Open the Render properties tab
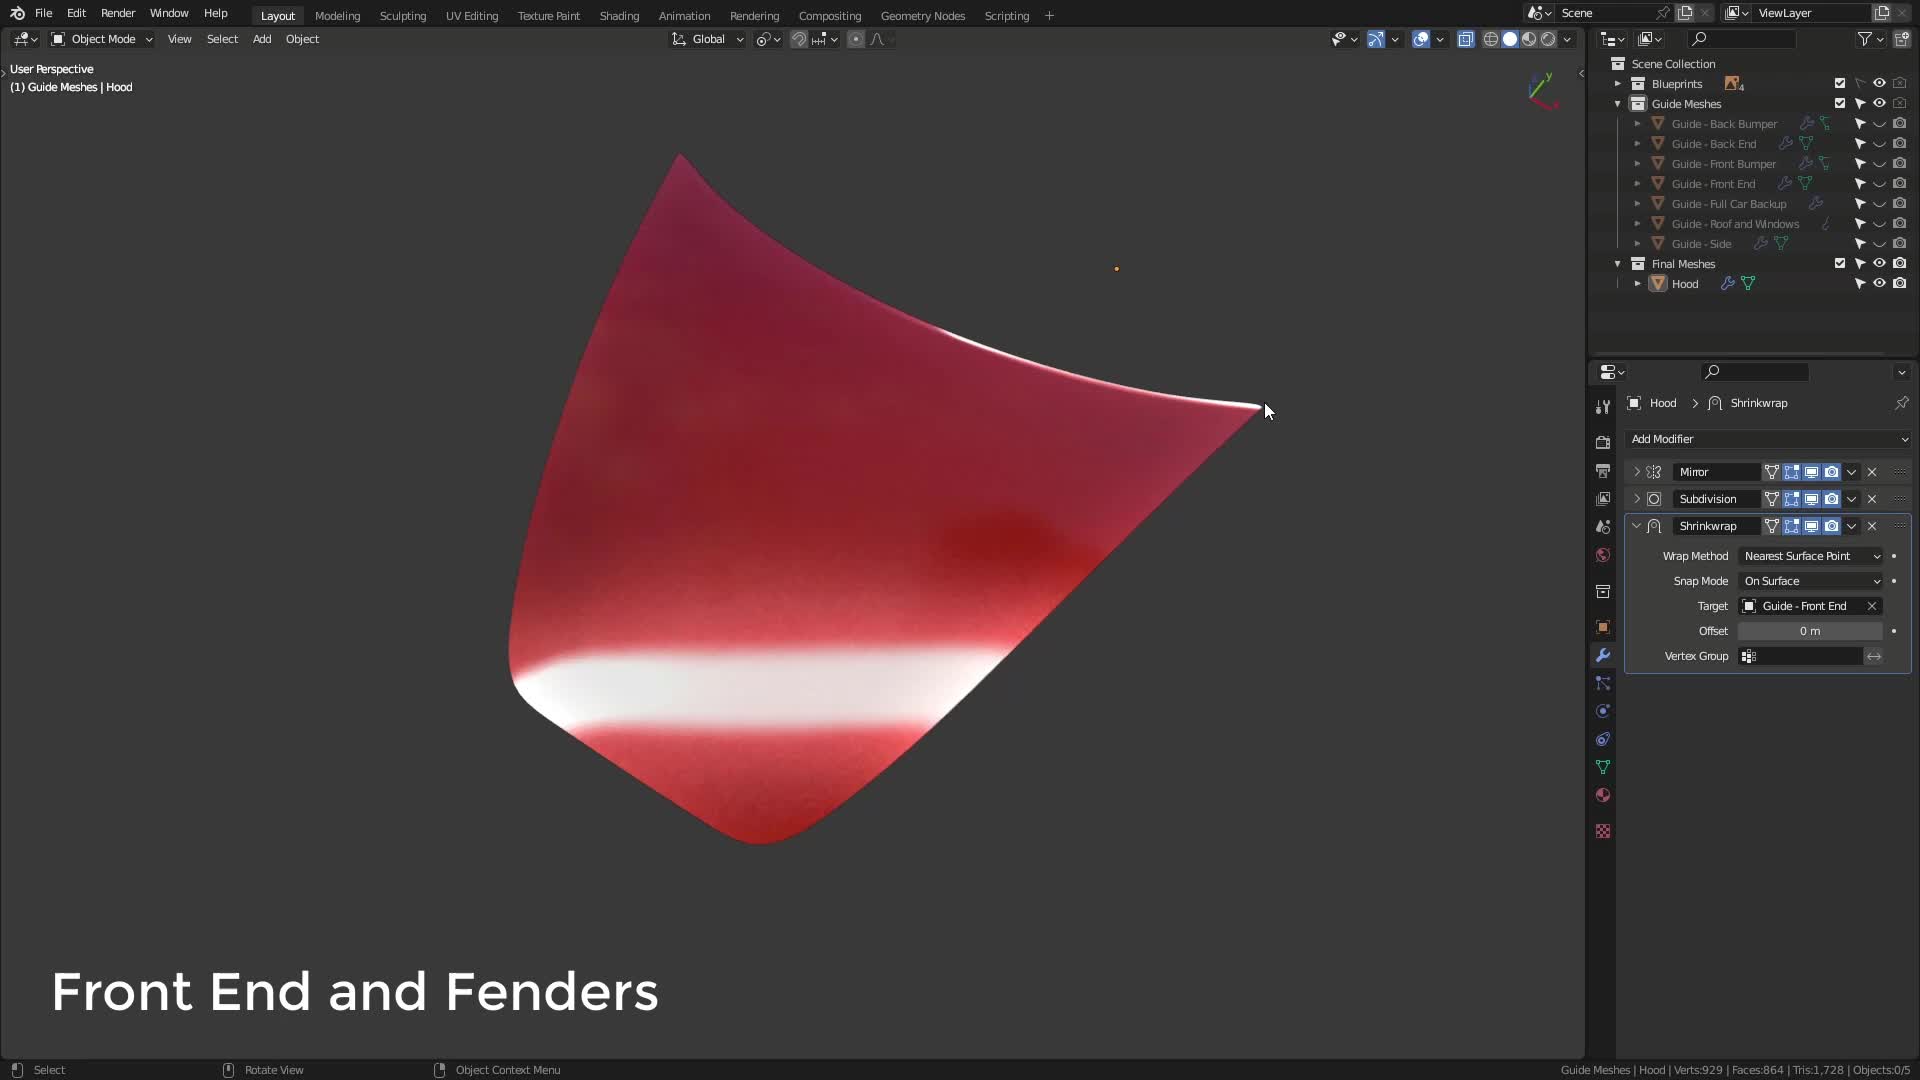The height and width of the screenshot is (1080, 1920). [x=1603, y=442]
